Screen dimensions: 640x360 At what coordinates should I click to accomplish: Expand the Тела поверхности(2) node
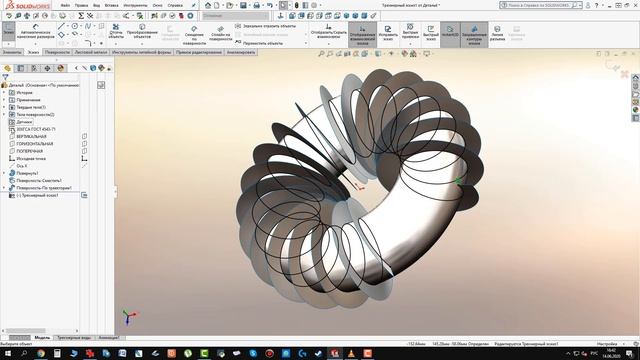click(x=4, y=115)
